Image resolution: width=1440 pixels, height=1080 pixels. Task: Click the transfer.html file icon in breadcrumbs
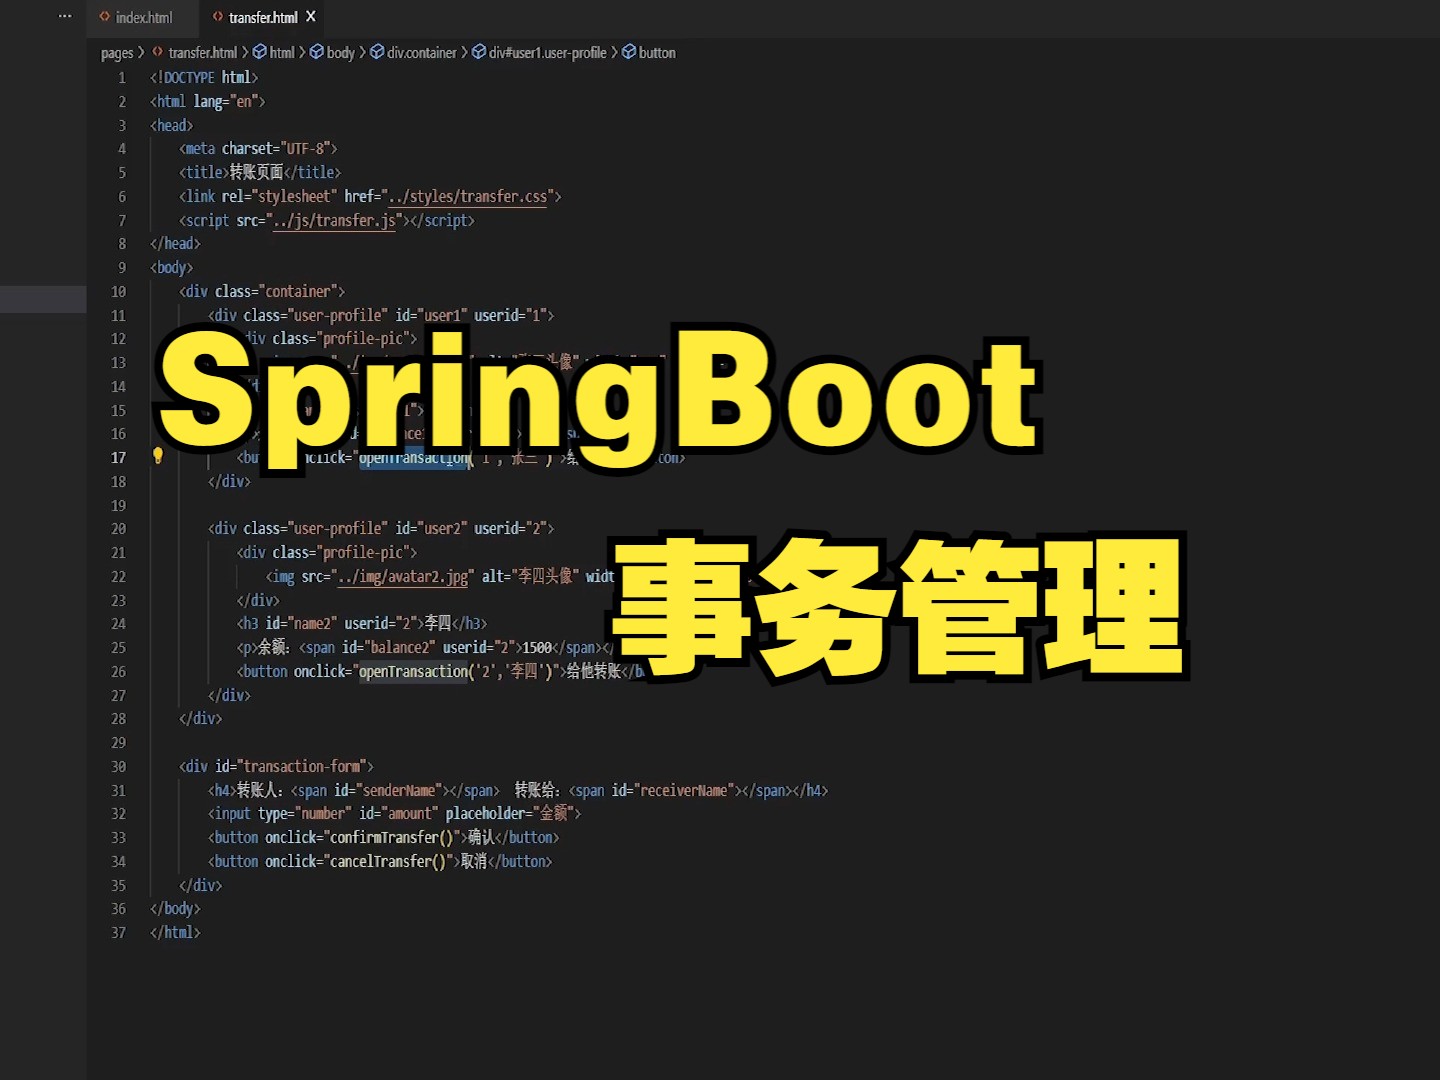tap(158, 52)
